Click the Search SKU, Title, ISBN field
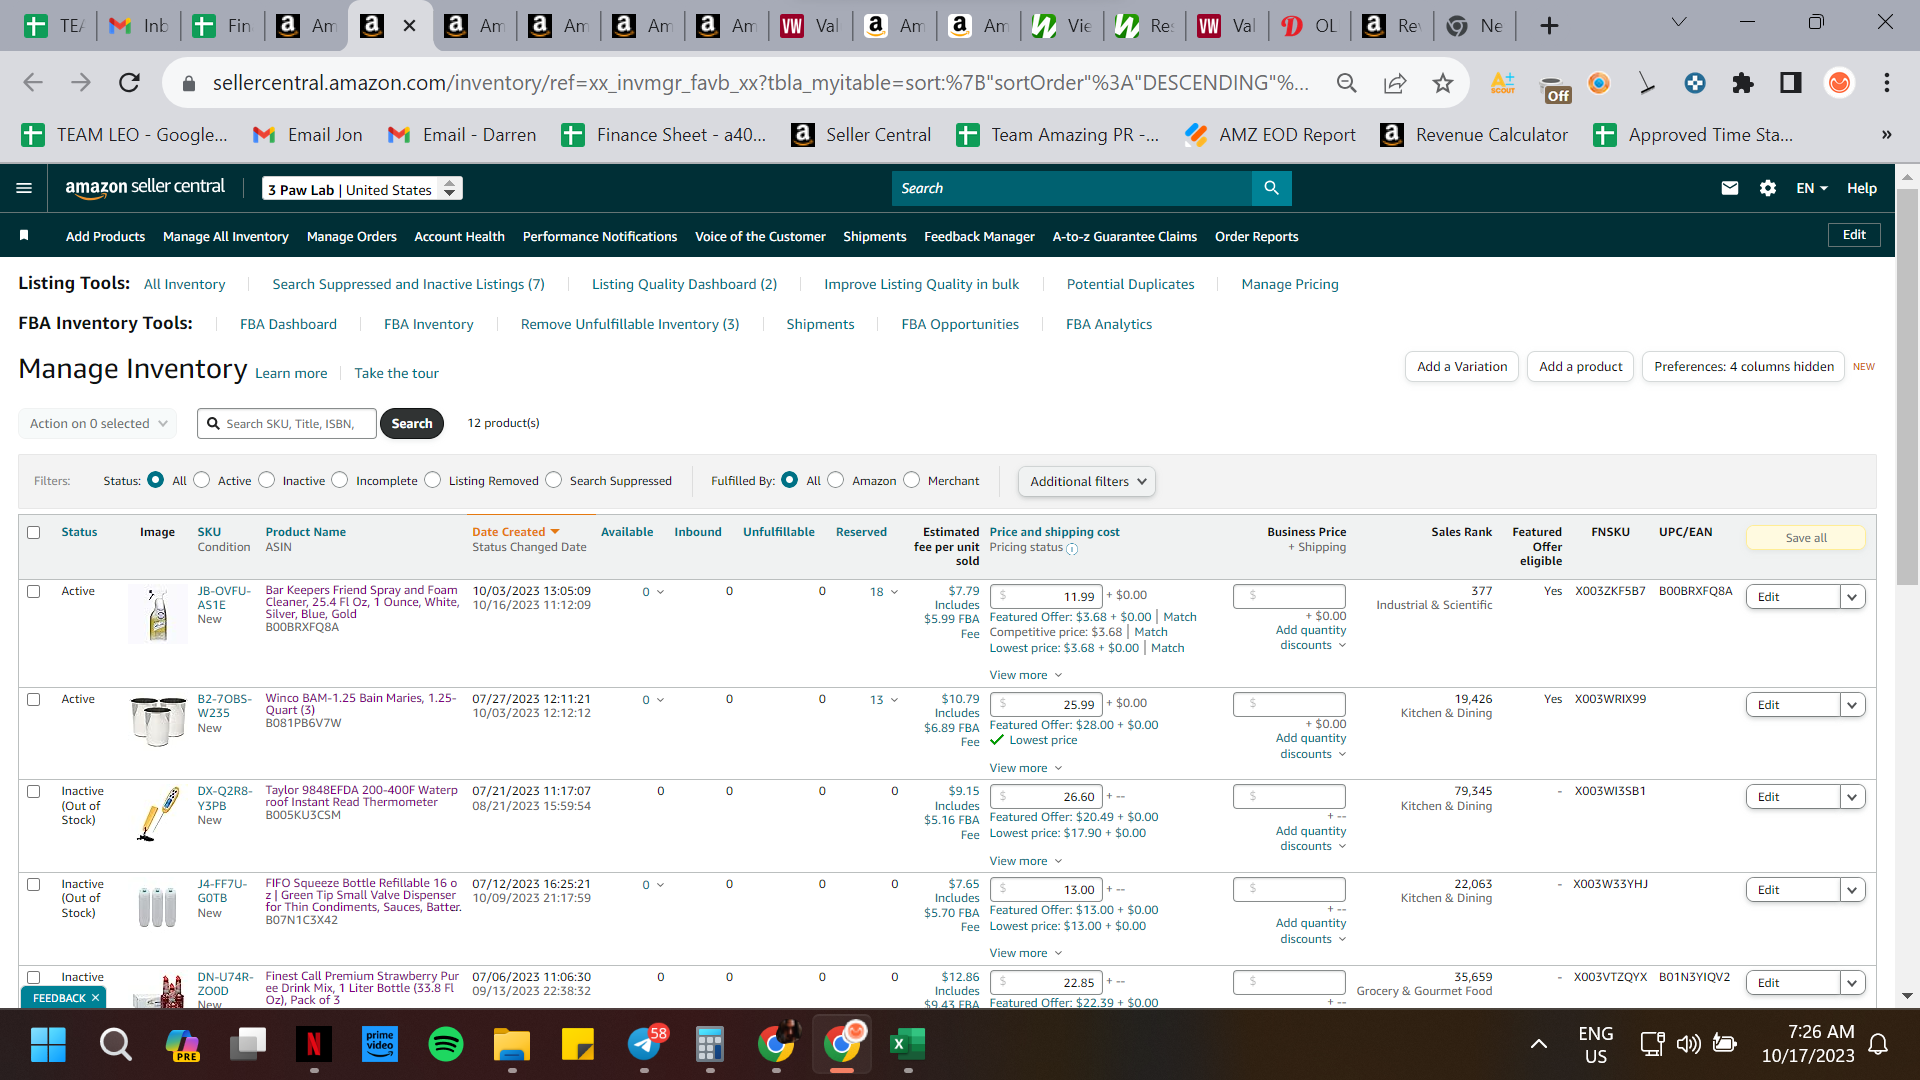Viewport: 1920px width, 1080px height. [x=287, y=423]
